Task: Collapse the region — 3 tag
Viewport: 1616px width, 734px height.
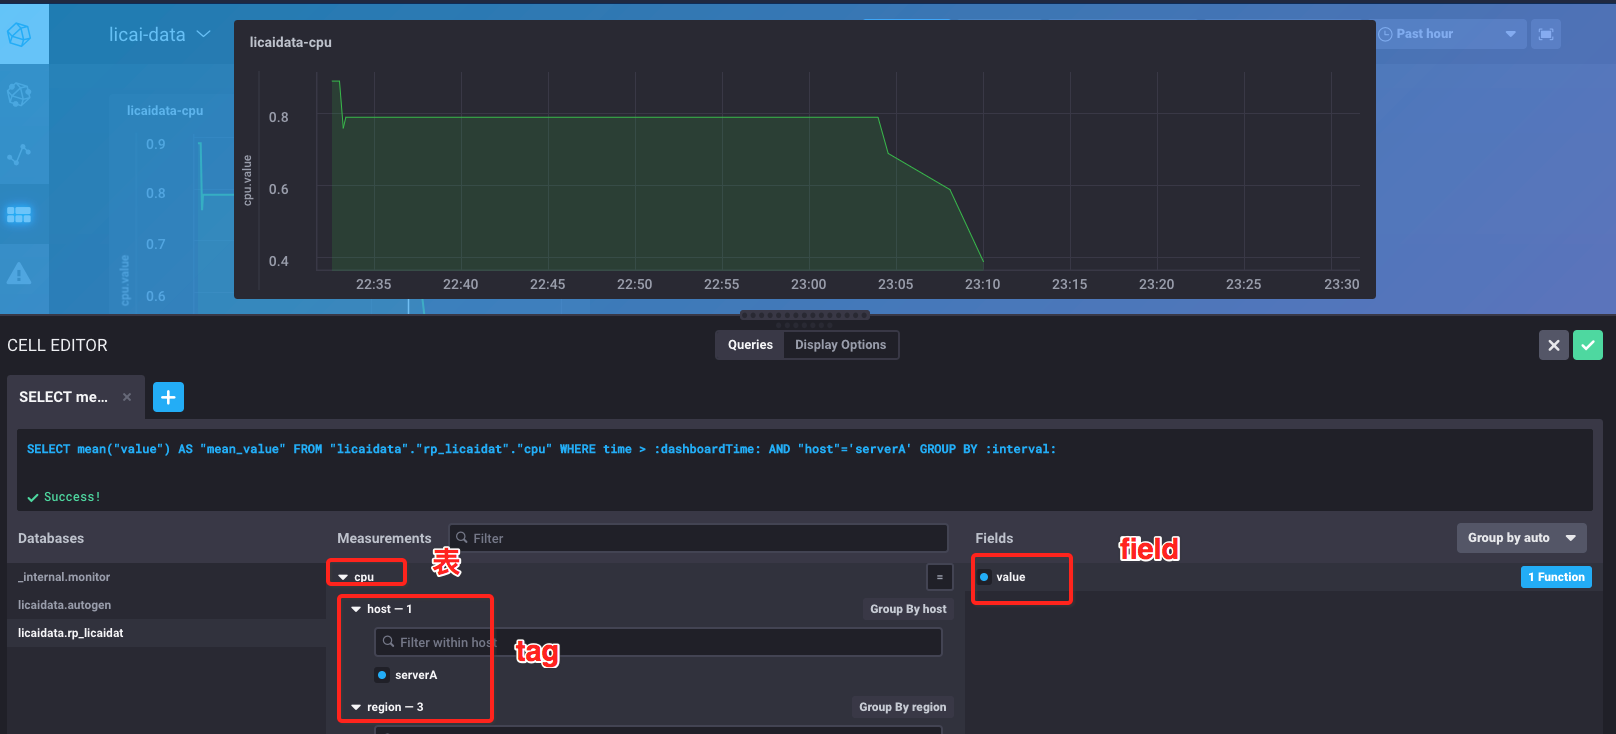Action: (356, 707)
